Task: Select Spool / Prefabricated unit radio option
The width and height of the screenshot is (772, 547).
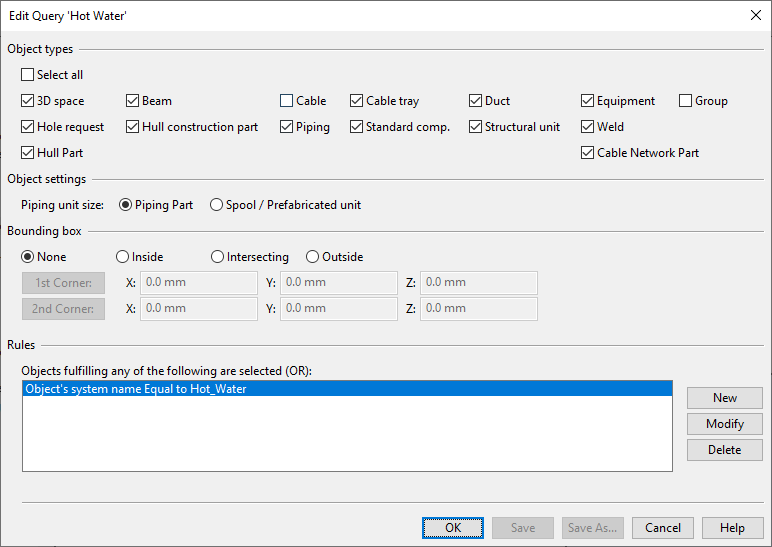Action: point(217,205)
